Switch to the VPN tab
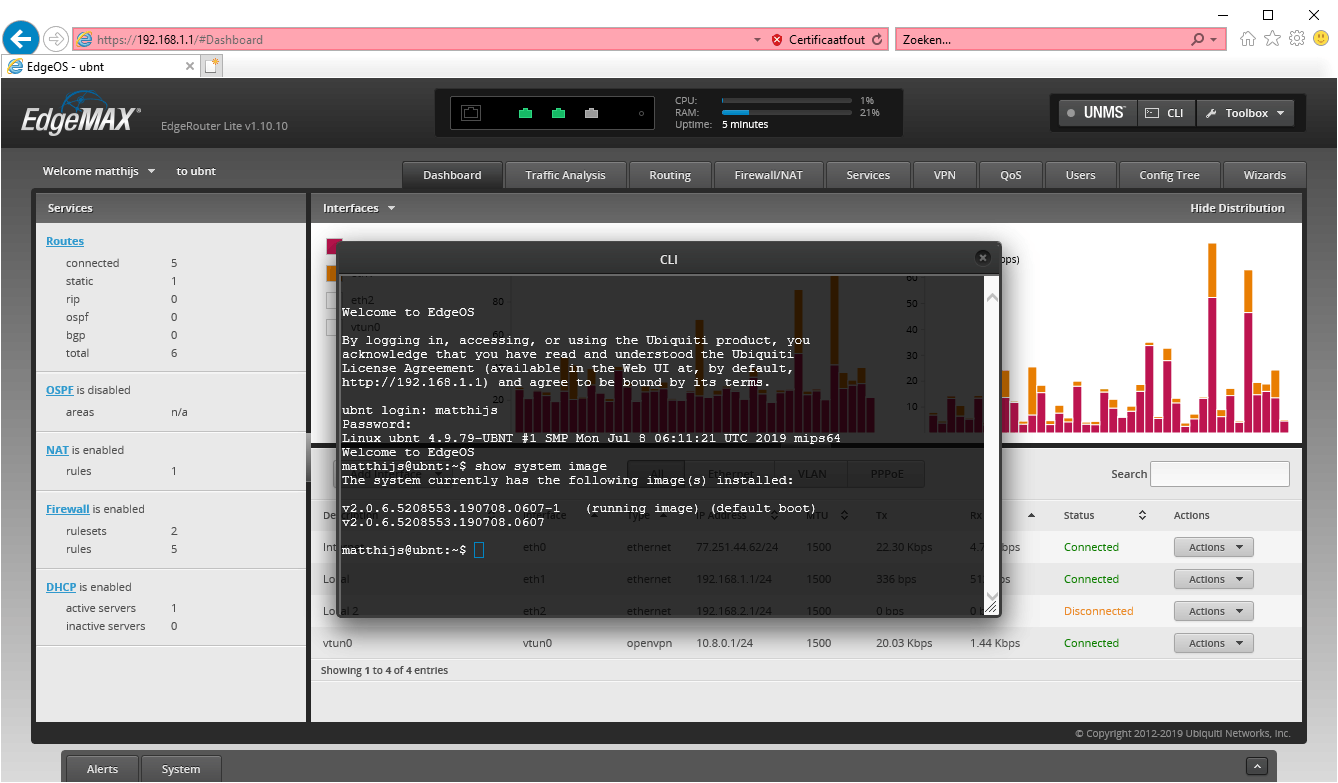 945,175
